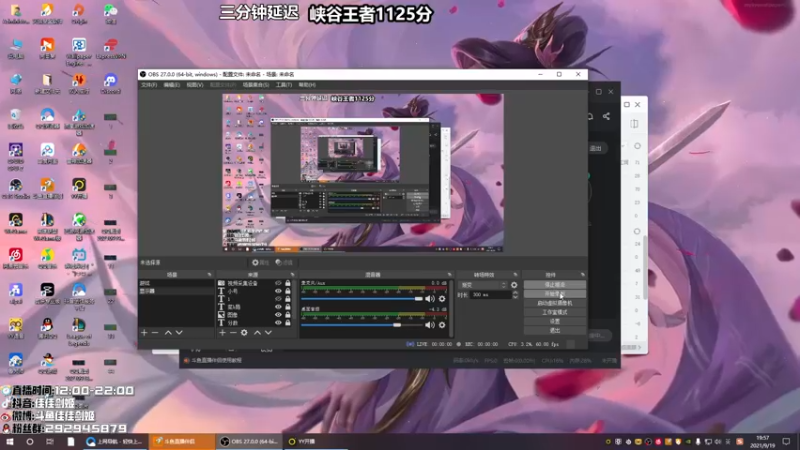Move scene up in Scenes list
The height and width of the screenshot is (450, 800).
[x=168, y=333]
